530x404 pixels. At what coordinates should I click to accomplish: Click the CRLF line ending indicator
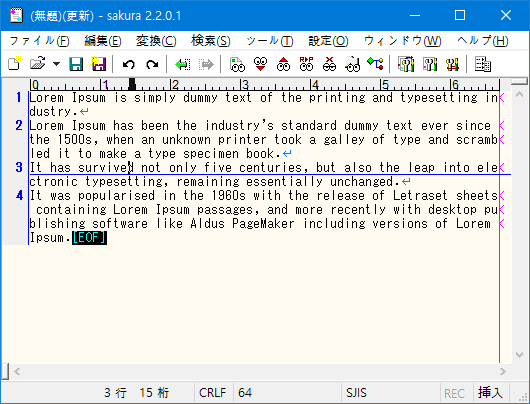(213, 393)
